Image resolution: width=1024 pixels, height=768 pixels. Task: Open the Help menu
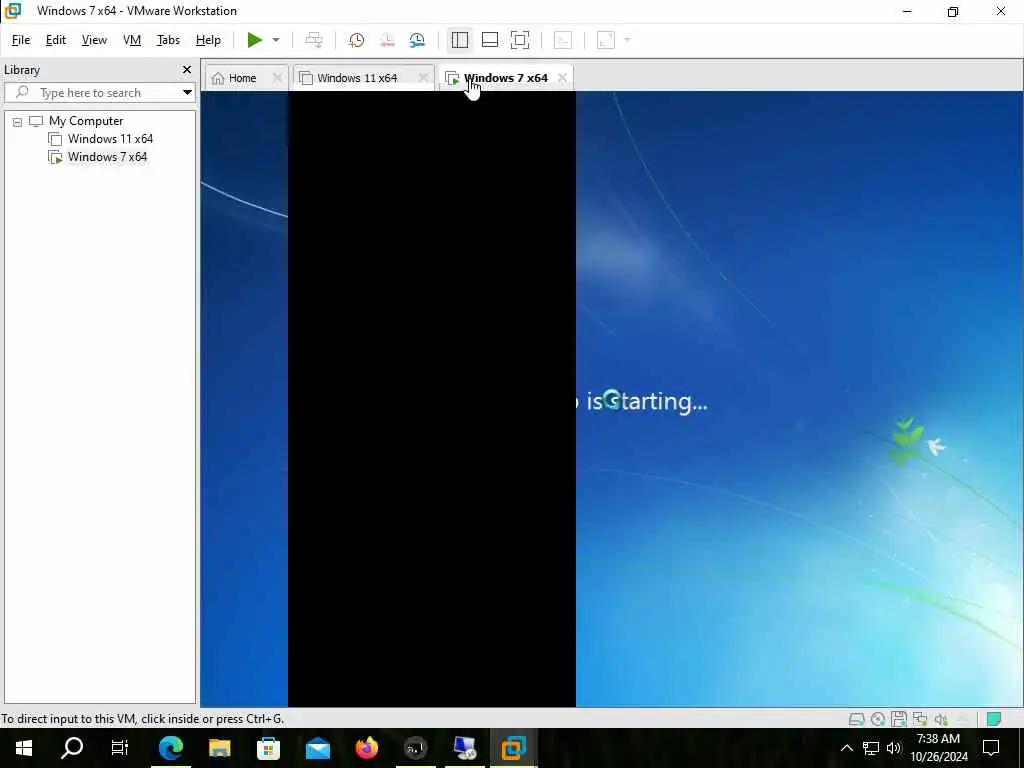tap(208, 40)
